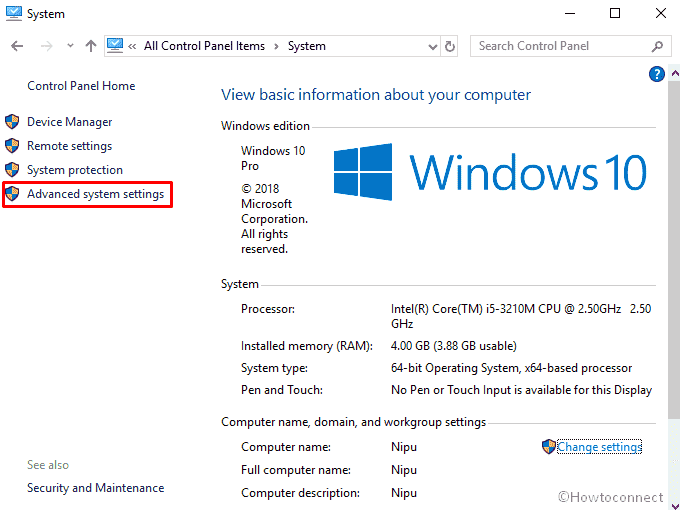This screenshot has height=510, width=680.
Task: Click the Installed memory (RAM) label
Action: (x=307, y=346)
